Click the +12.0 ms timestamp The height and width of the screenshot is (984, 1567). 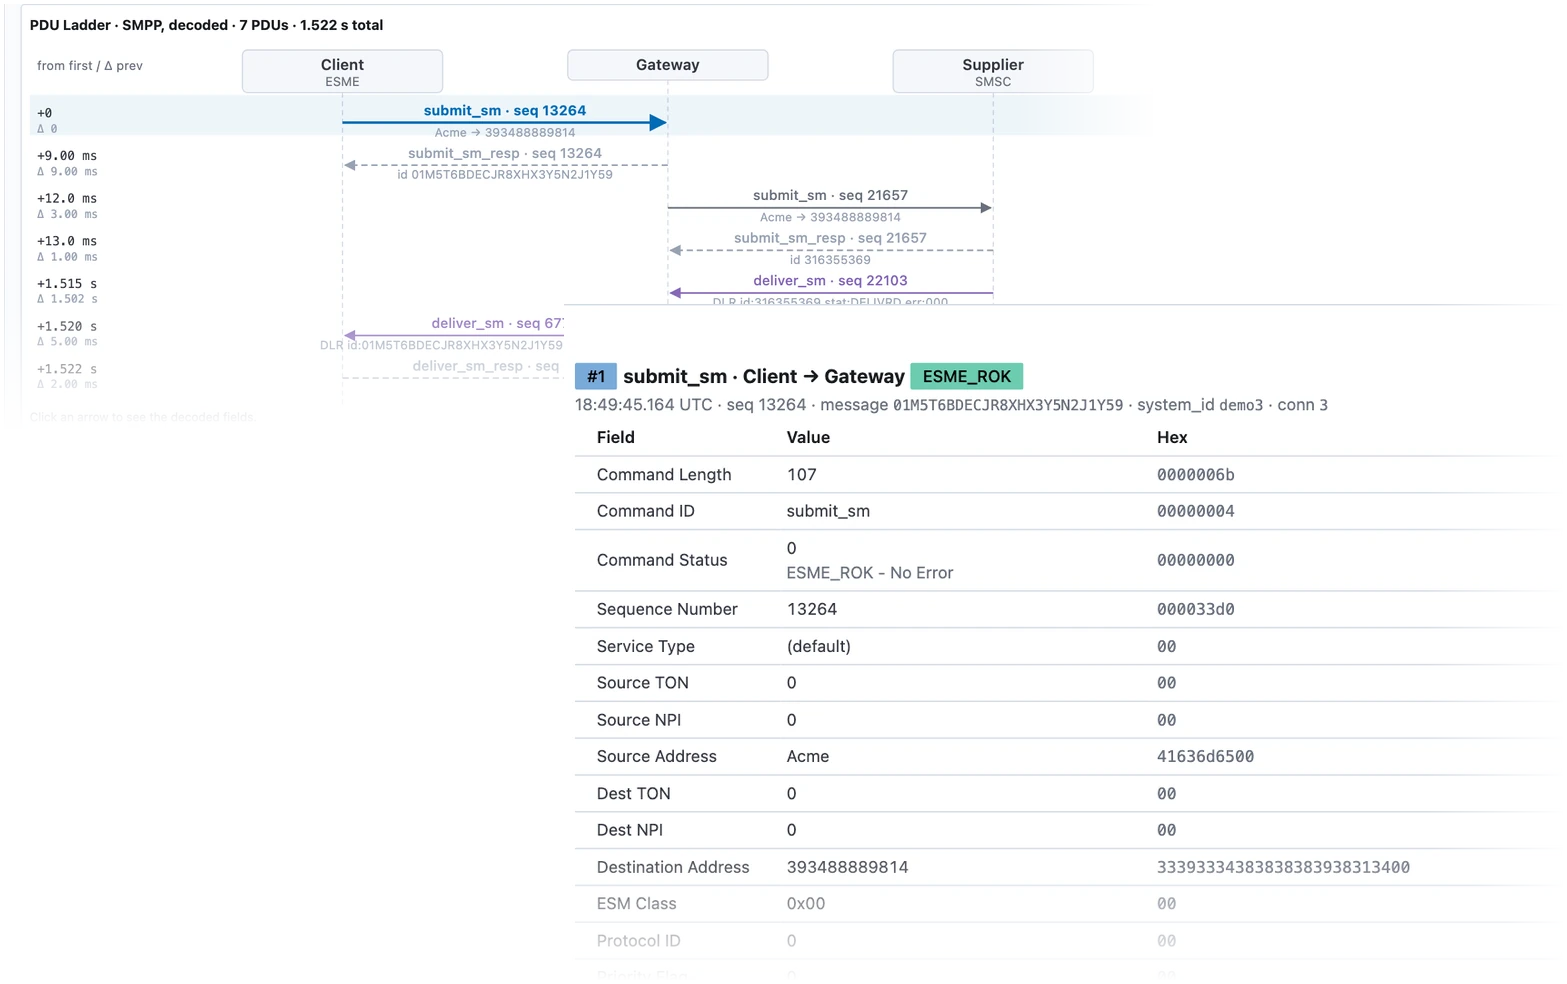click(67, 199)
